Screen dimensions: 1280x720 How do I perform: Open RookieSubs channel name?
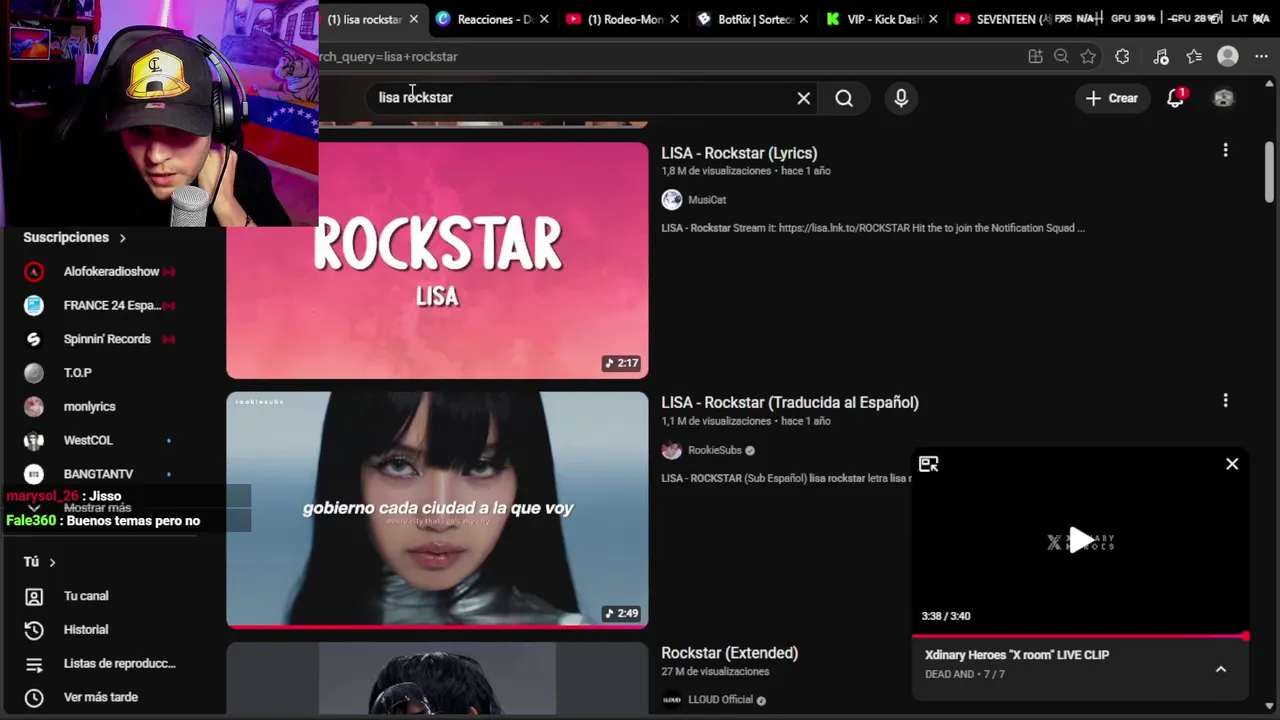(715, 450)
